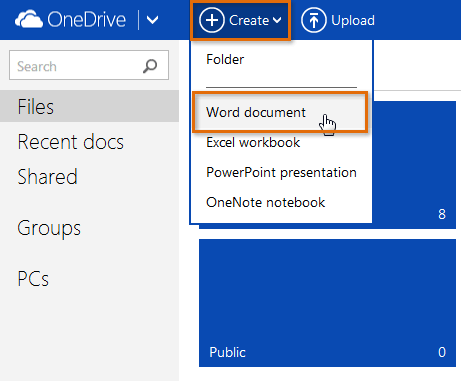This screenshot has height=381, width=461.
Task: Open PCs in the sidebar
Action: click(33, 279)
